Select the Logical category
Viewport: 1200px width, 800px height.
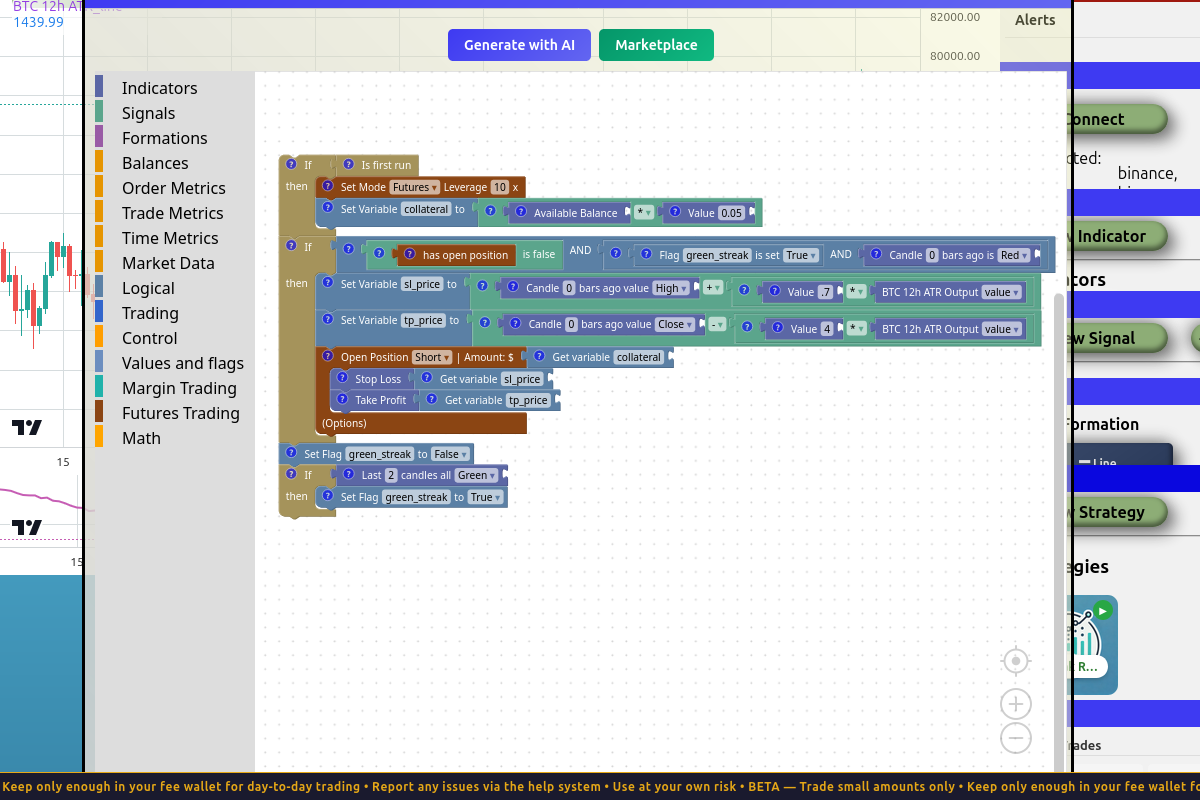click(x=148, y=288)
